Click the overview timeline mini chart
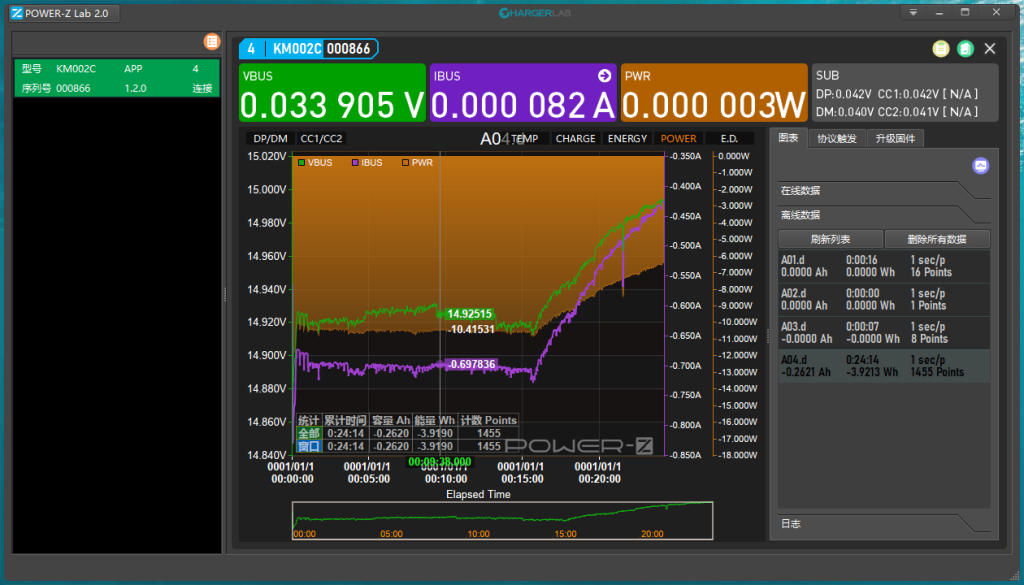 (502, 521)
